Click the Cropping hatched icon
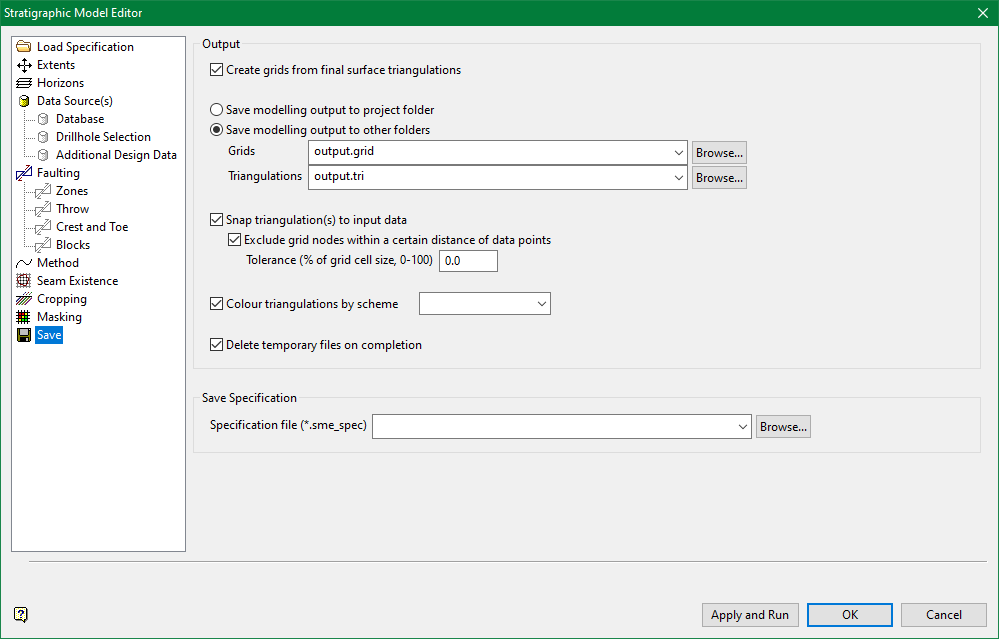Screen dimensions: 999x639 click(x=24, y=299)
